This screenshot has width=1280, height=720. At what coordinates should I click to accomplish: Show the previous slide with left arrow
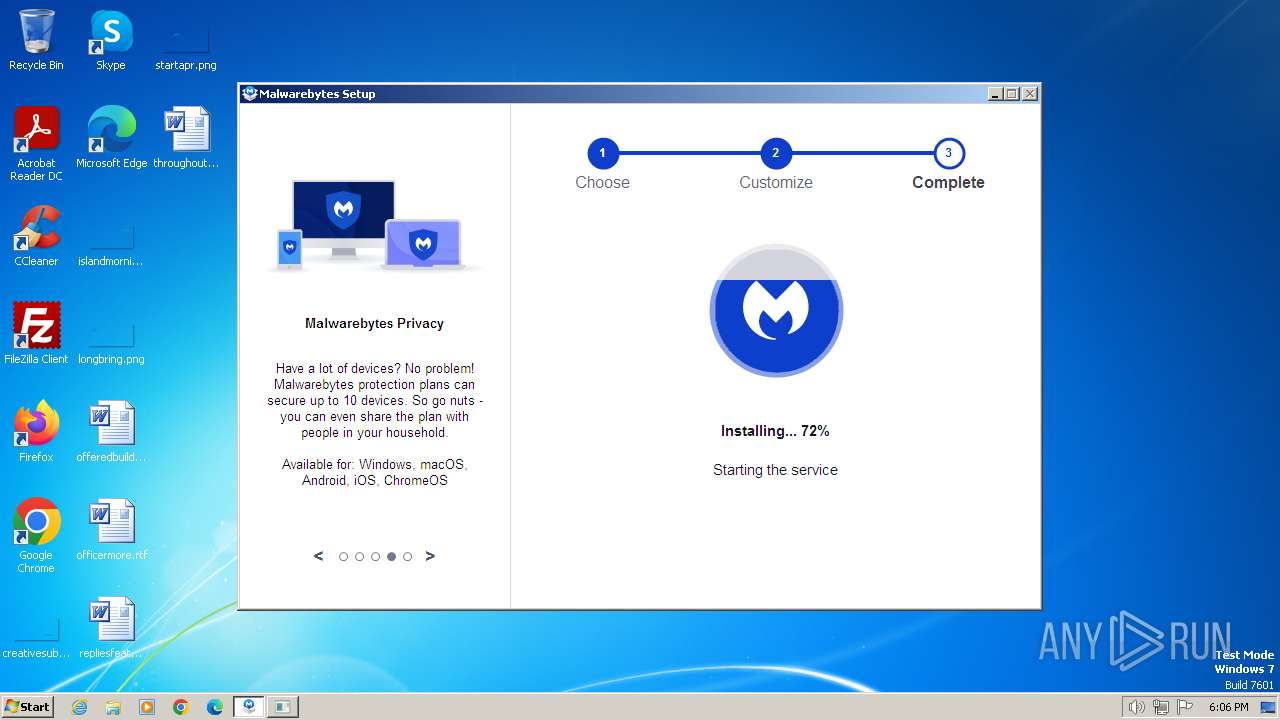point(318,556)
